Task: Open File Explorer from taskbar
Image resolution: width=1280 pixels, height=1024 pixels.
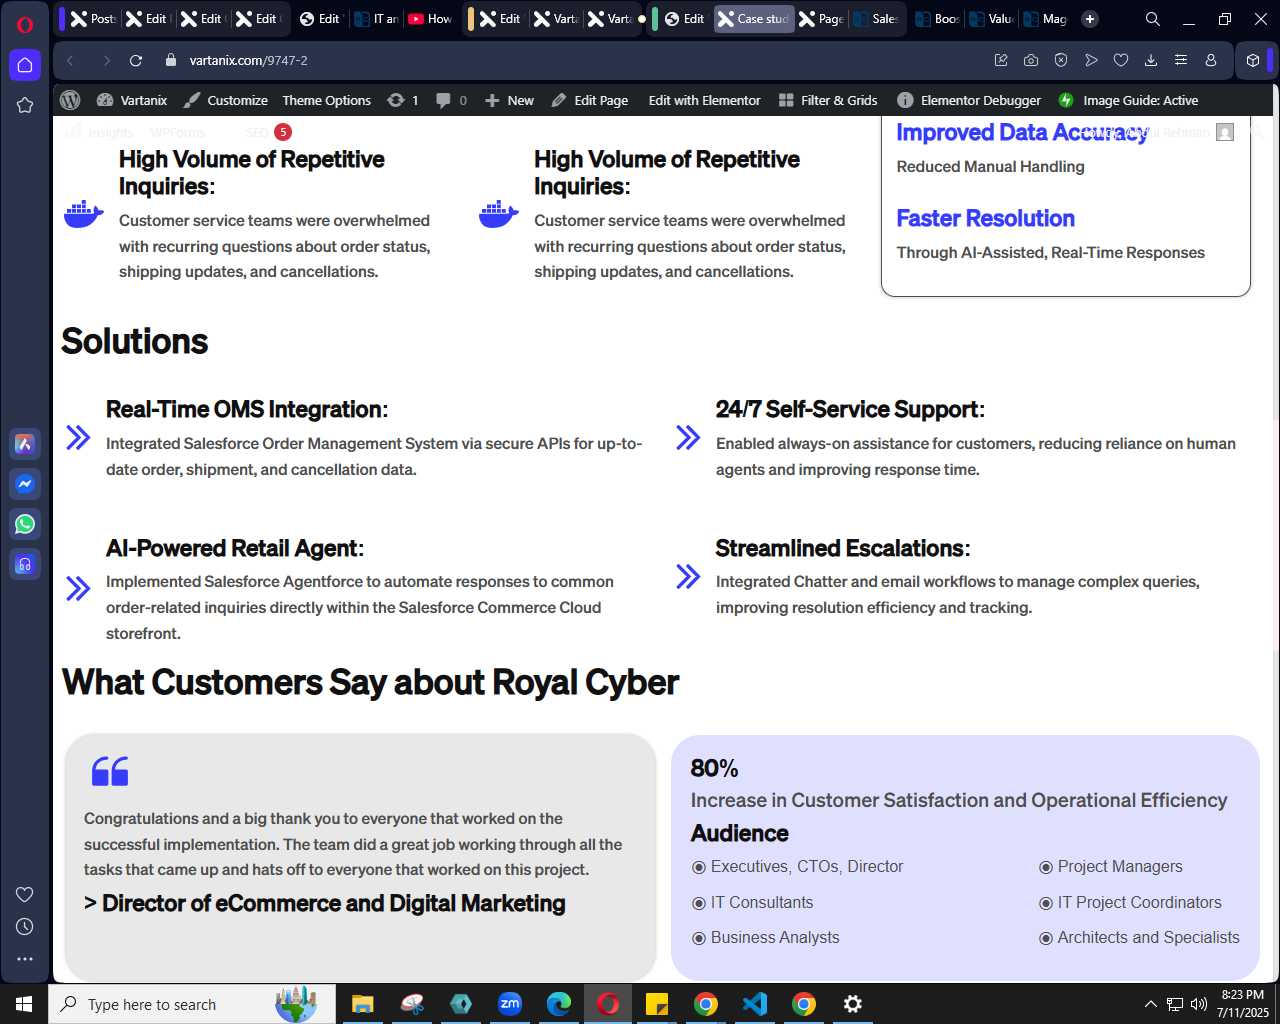Action: [x=362, y=1004]
